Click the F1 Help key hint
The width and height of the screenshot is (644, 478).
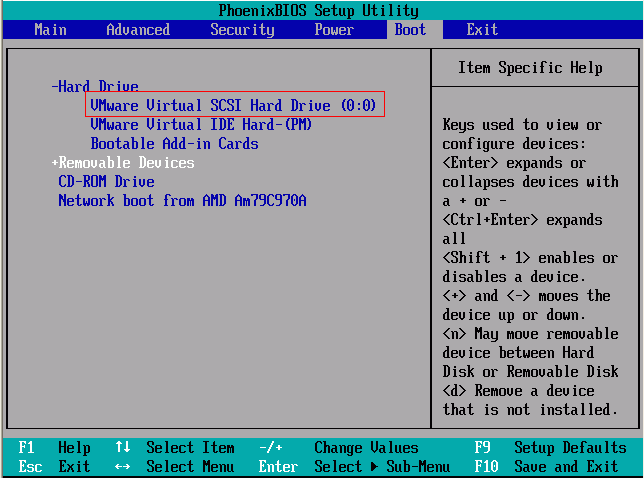point(54,448)
